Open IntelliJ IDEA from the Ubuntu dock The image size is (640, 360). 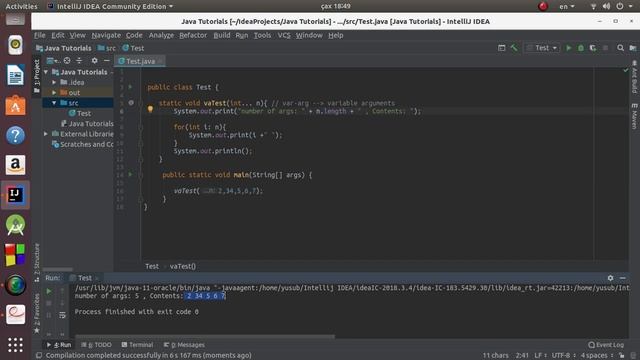[16, 195]
